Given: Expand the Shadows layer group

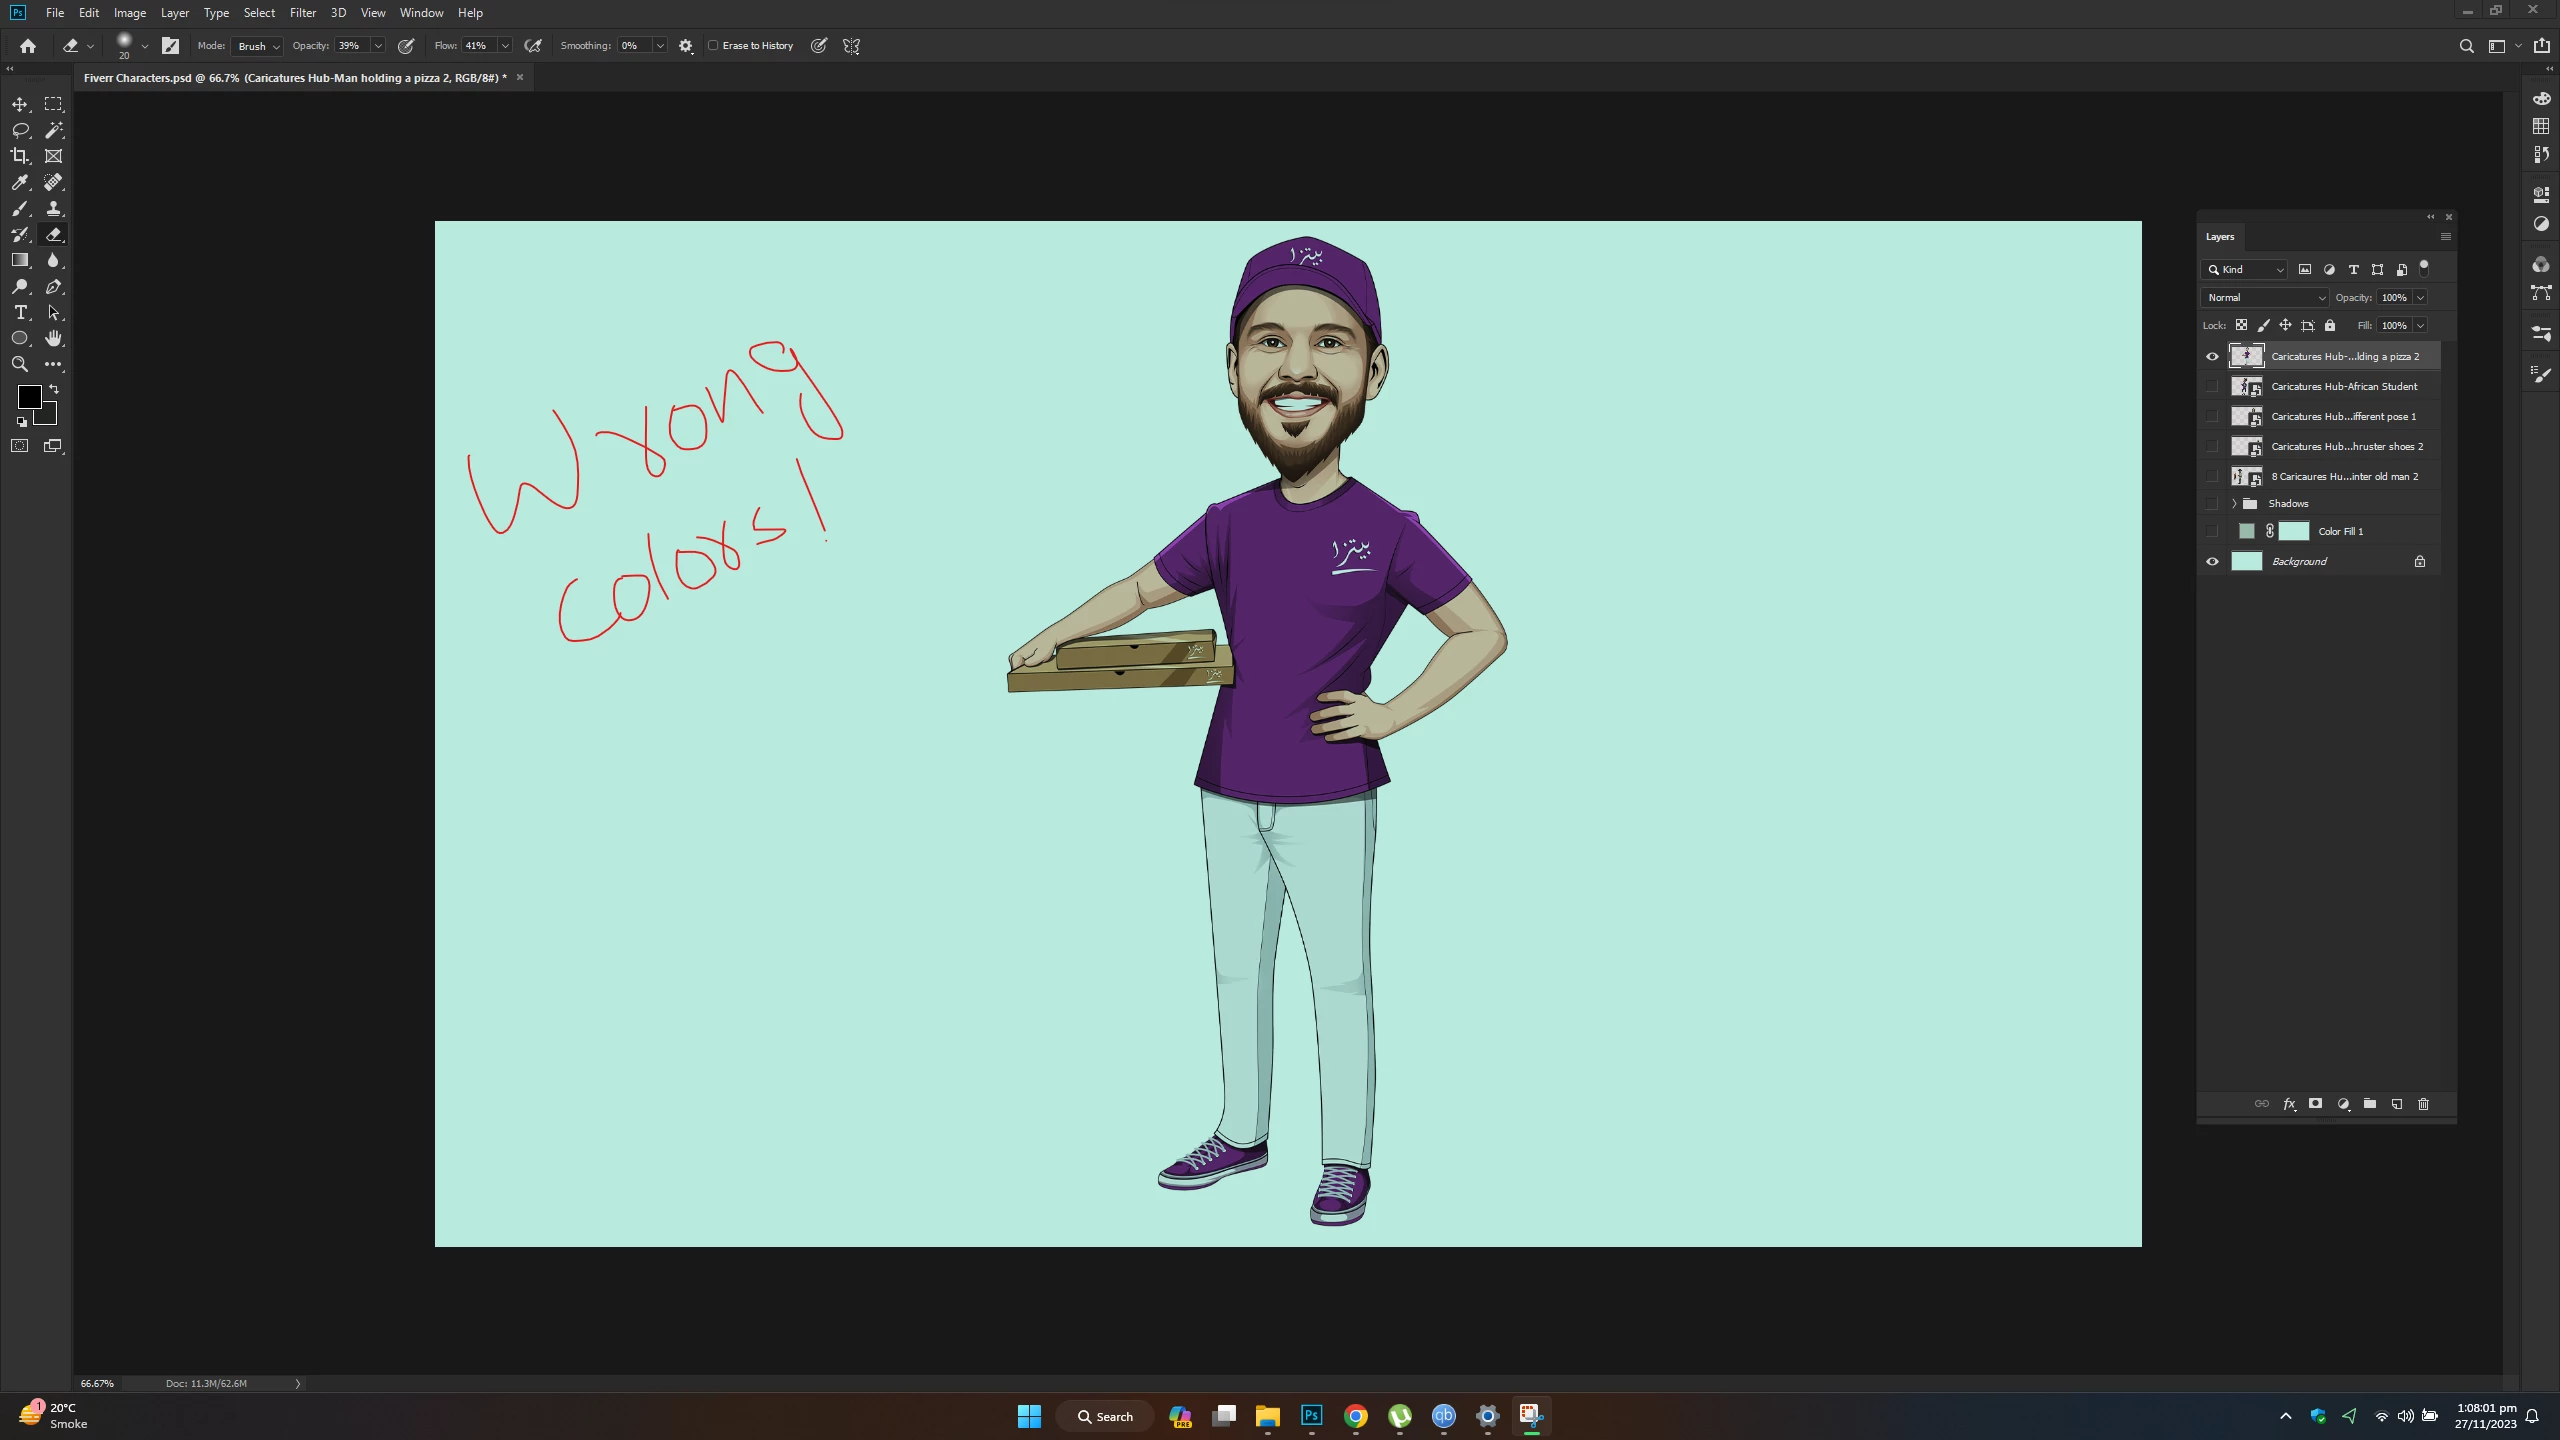Looking at the screenshot, I should coord(2234,504).
